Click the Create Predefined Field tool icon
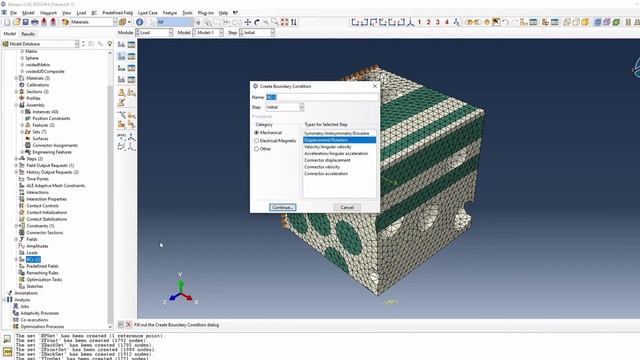The image size is (640, 360). pyautogui.click(x=121, y=68)
